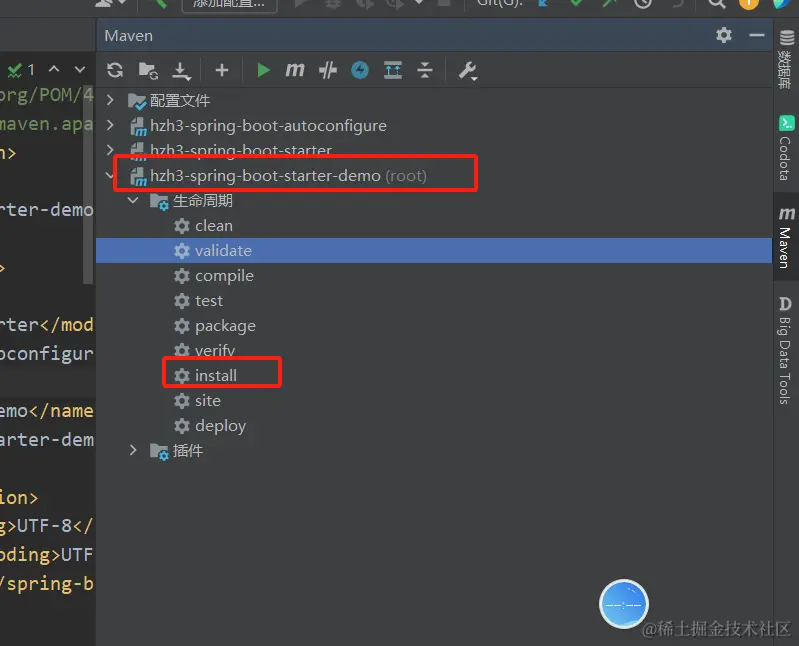
Task: Expand the 插件 plugins node
Action: pyautogui.click(x=133, y=450)
